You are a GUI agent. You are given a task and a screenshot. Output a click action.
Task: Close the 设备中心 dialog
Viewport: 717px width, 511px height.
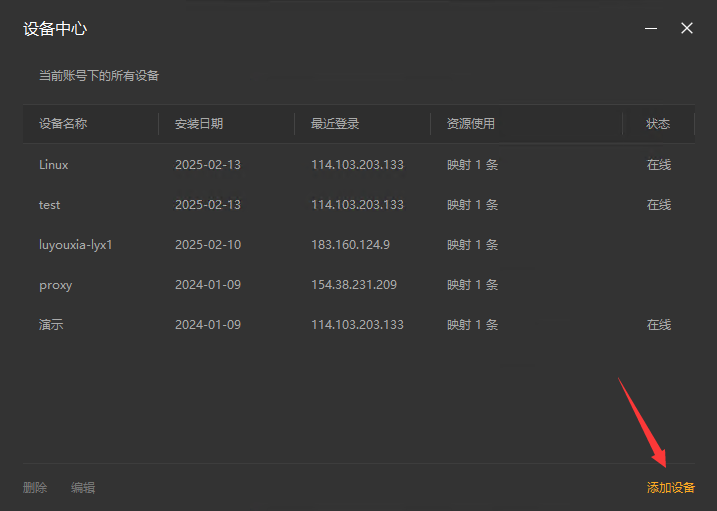tap(687, 28)
